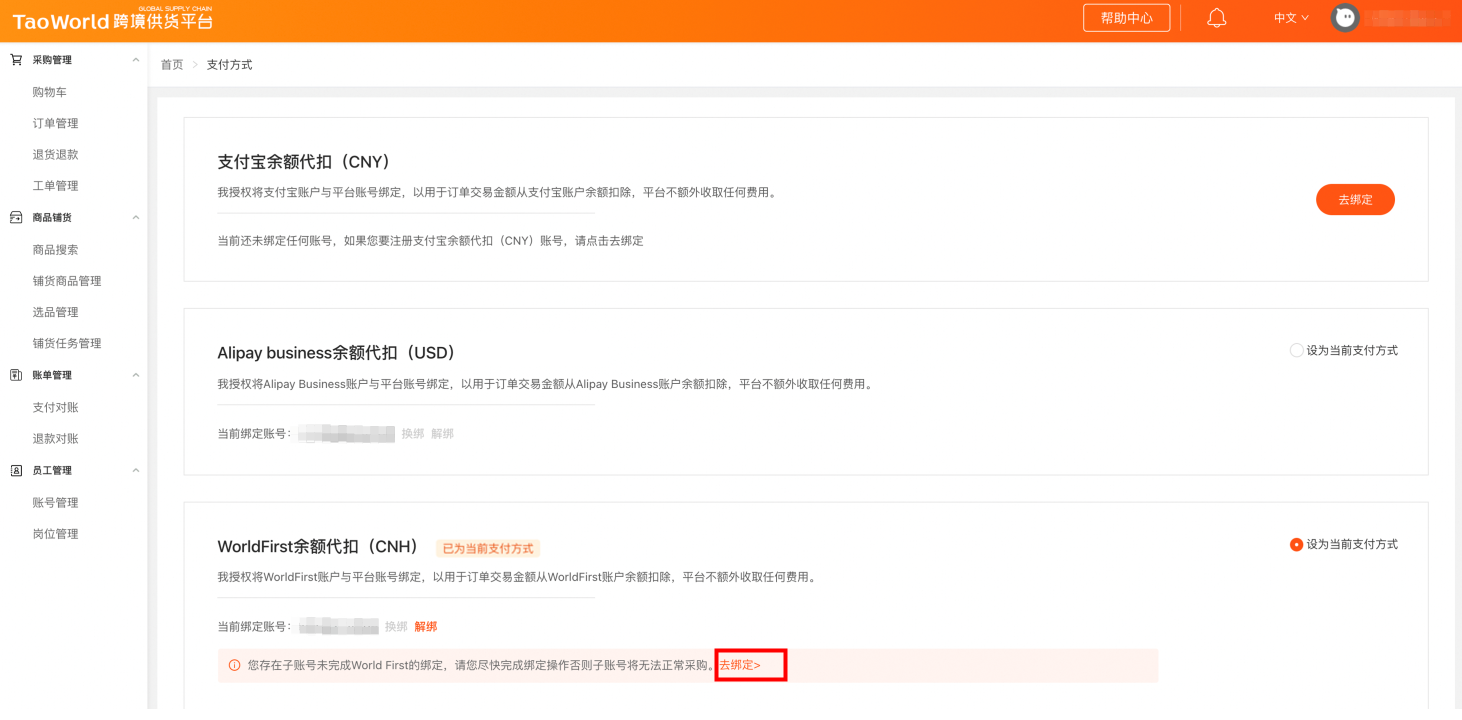This screenshot has height=720, width=1462.
Task: Click 解绑 for the WorldFirst account
Action: [x=426, y=626]
